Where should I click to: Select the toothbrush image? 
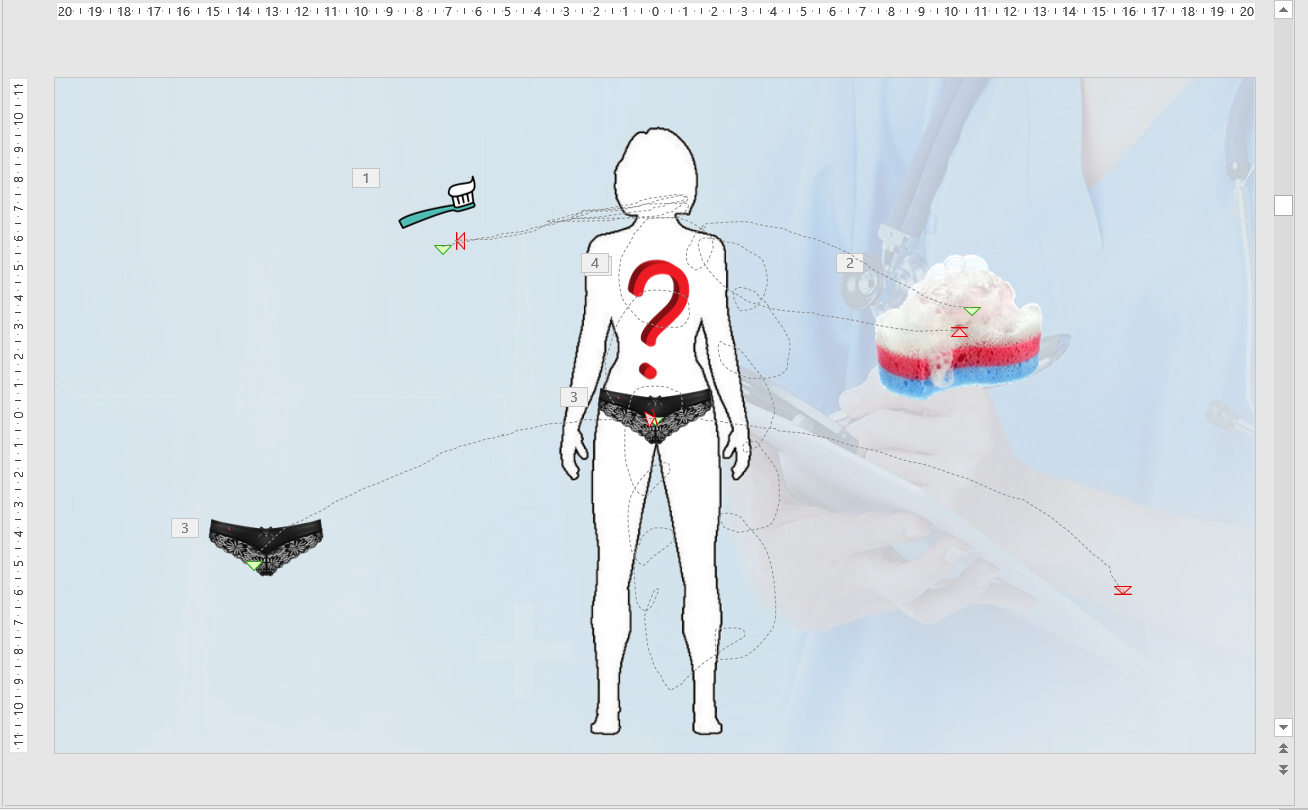[x=437, y=205]
